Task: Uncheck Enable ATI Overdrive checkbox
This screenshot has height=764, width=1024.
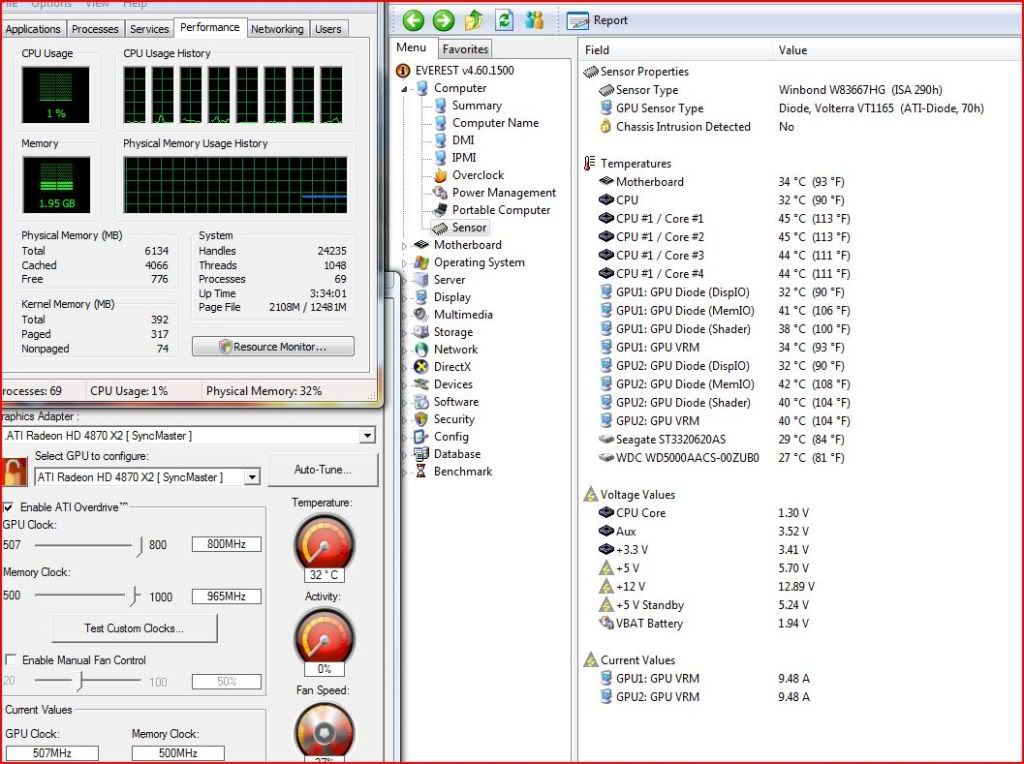Action: tap(9, 508)
